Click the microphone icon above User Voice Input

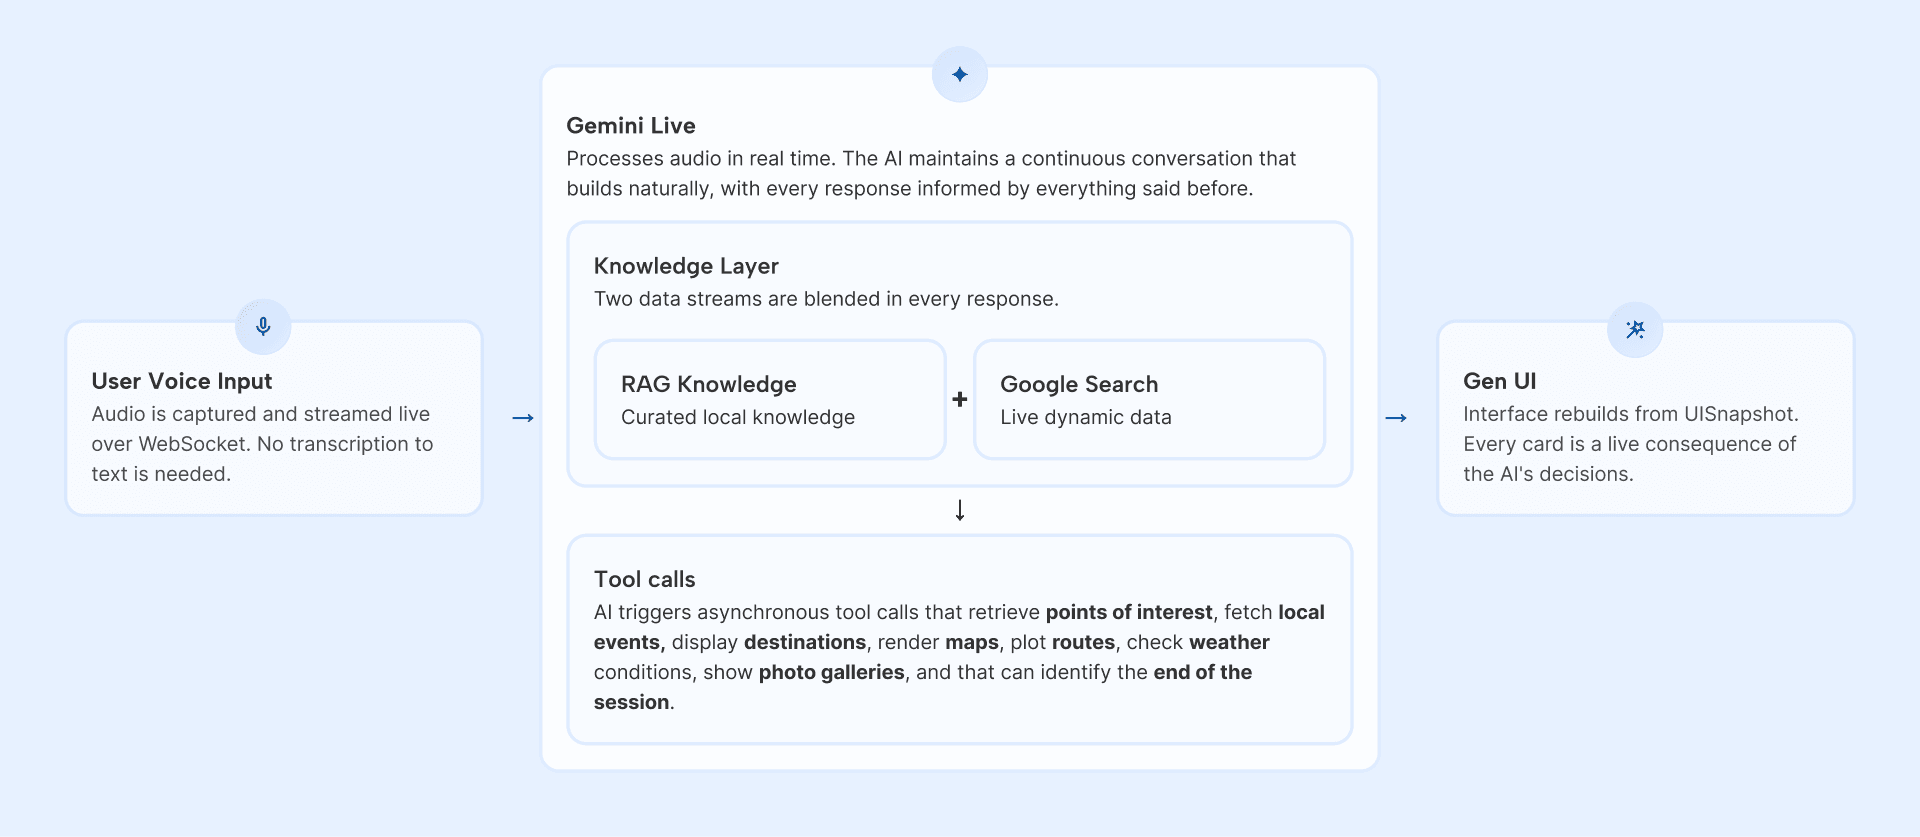tap(263, 327)
